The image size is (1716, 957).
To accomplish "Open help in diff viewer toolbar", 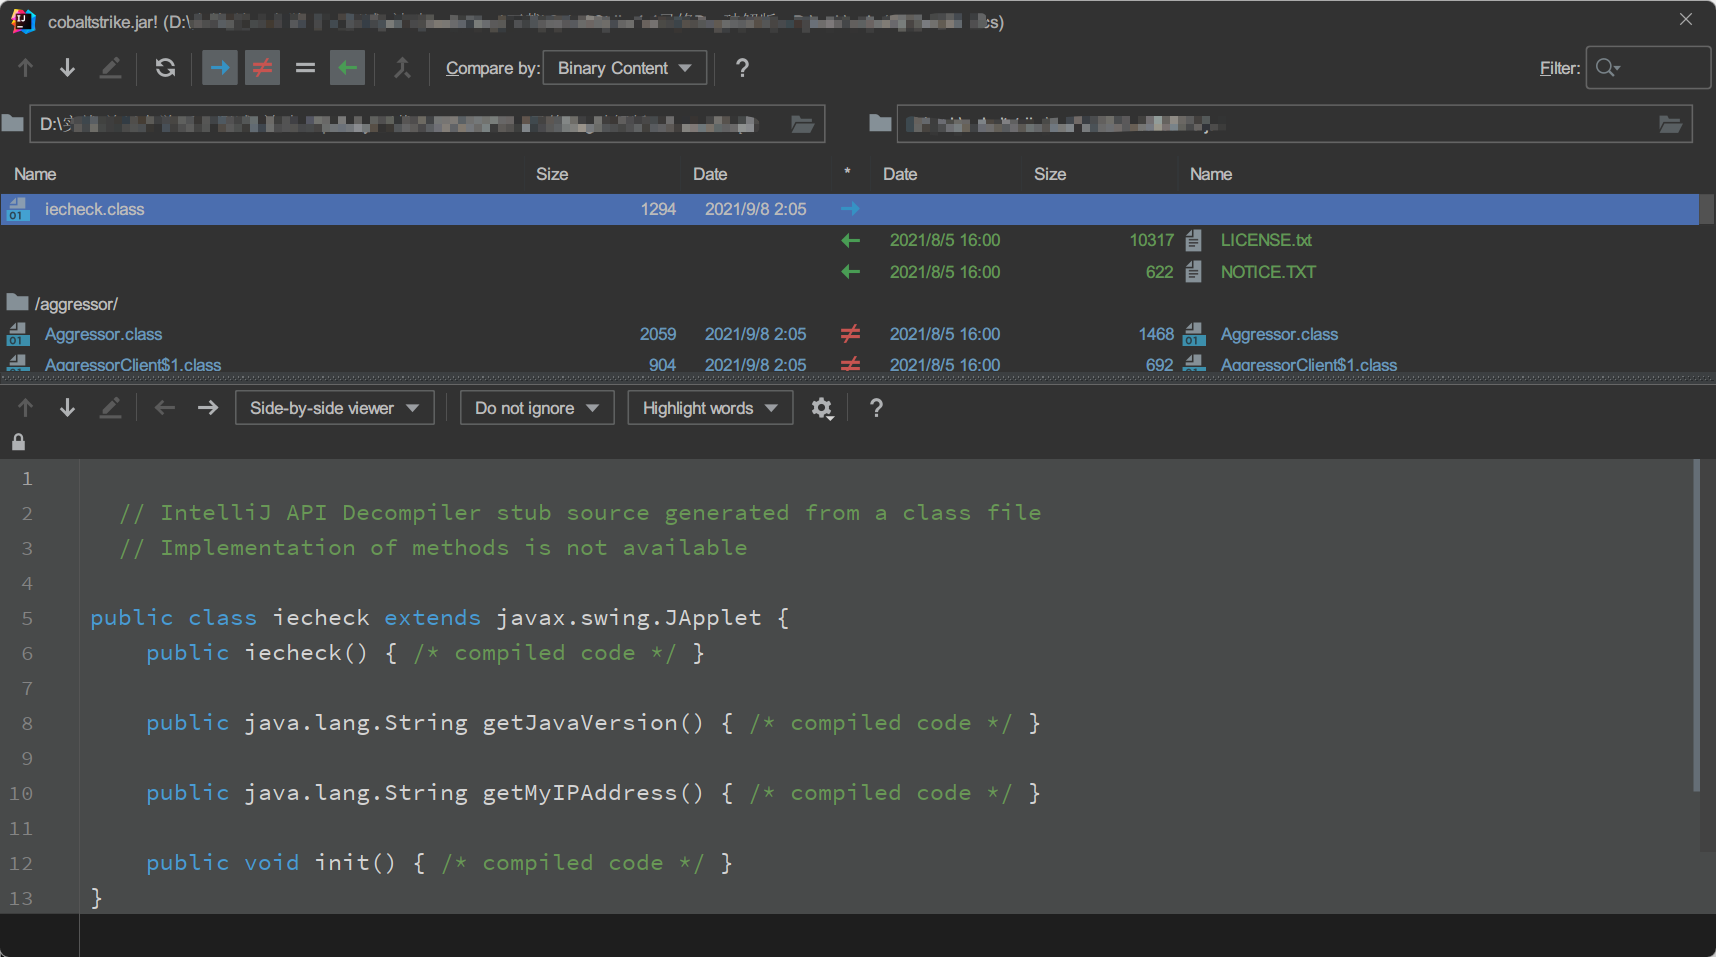I will (x=876, y=408).
